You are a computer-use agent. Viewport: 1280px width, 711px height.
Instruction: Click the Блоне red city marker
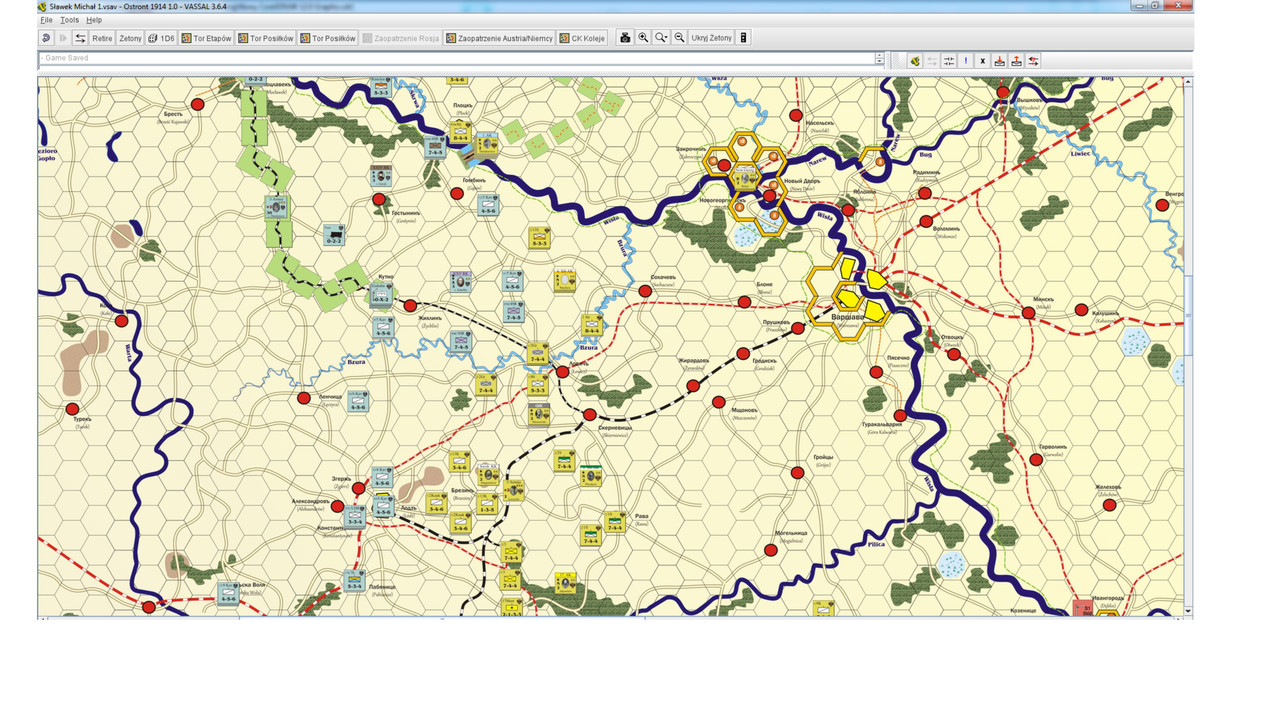[744, 301]
